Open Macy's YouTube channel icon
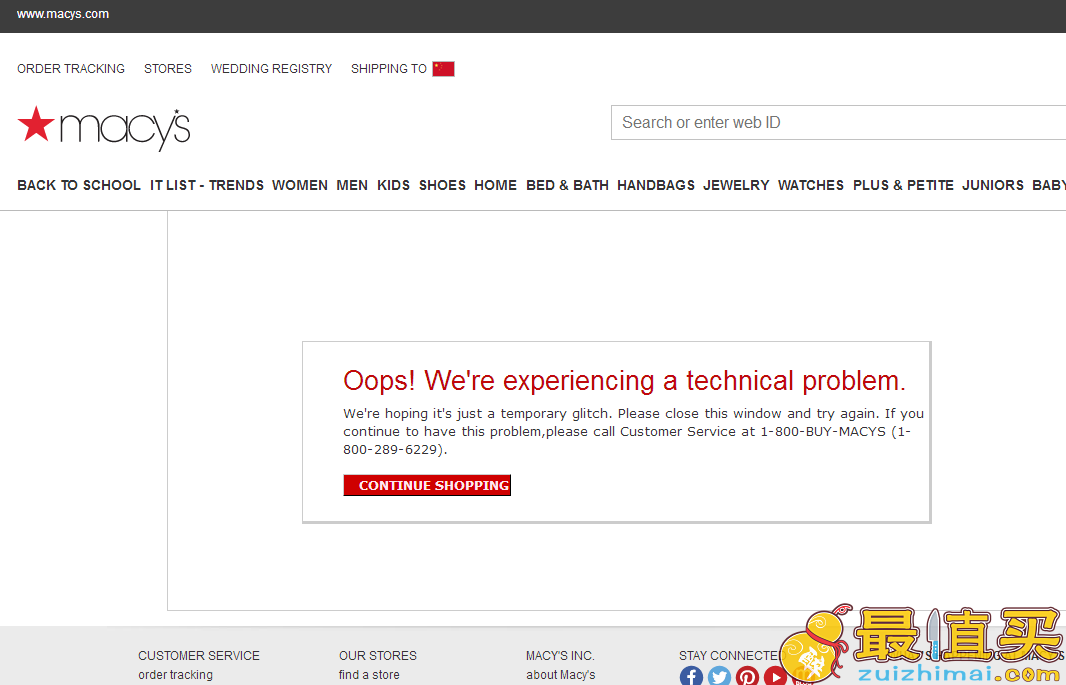The image size is (1066, 685). (775, 676)
